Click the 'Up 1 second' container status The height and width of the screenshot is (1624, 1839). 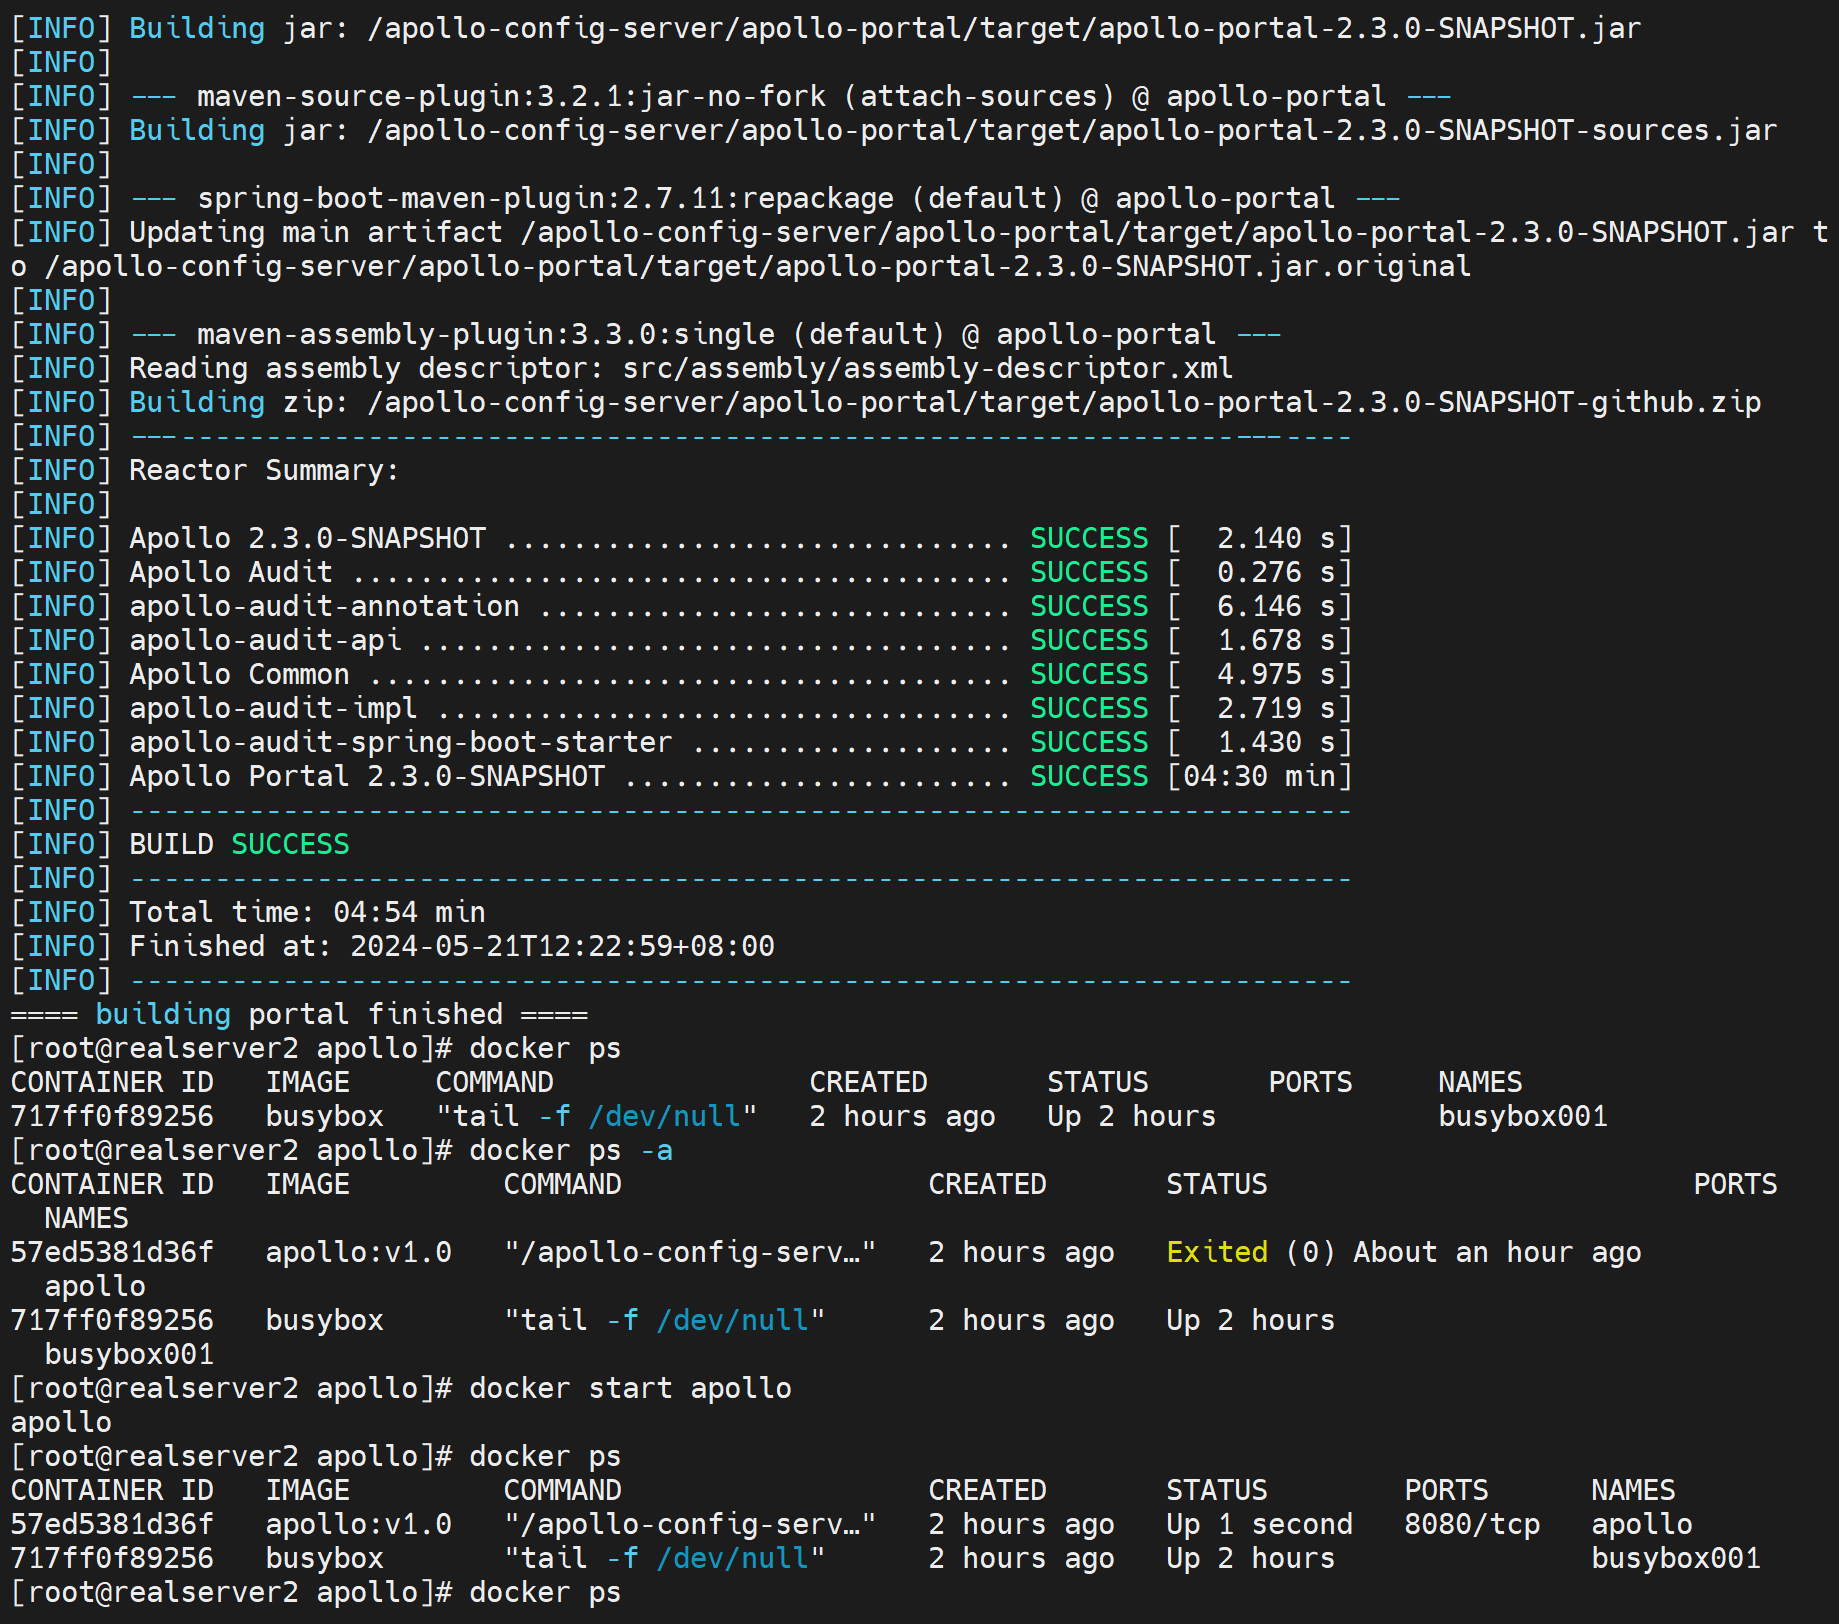pyautogui.click(x=1258, y=1524)
